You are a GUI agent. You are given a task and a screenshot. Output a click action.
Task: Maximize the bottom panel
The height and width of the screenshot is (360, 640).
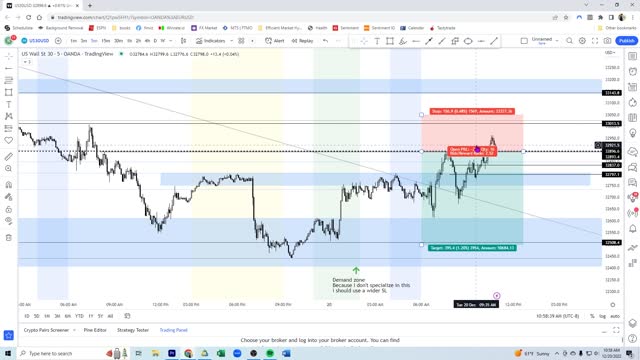pyautogui.click(x=616, y=330)
